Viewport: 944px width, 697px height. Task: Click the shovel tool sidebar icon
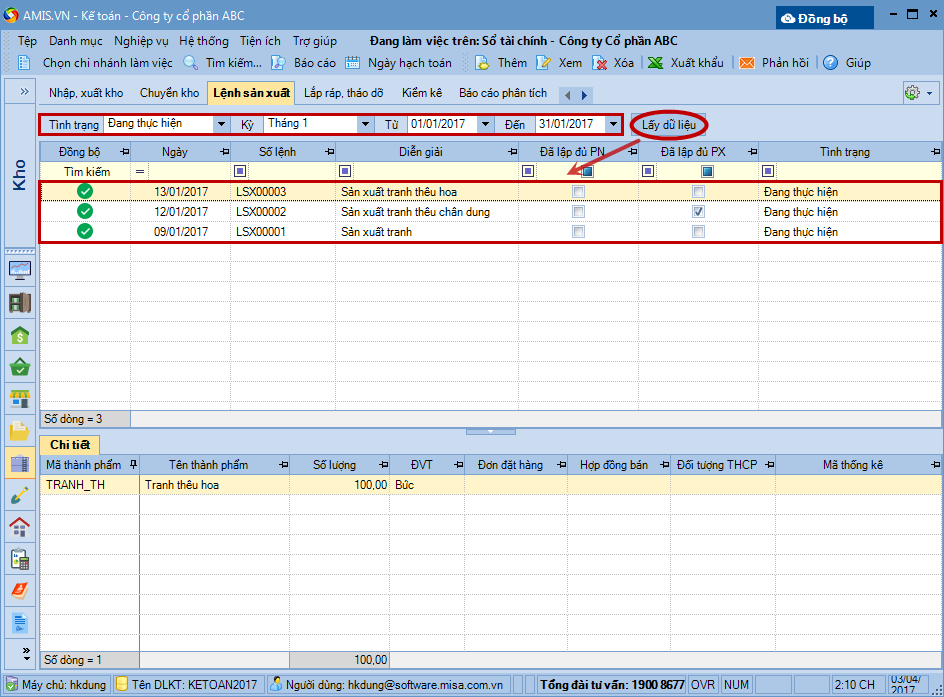(x=20, y=495)
